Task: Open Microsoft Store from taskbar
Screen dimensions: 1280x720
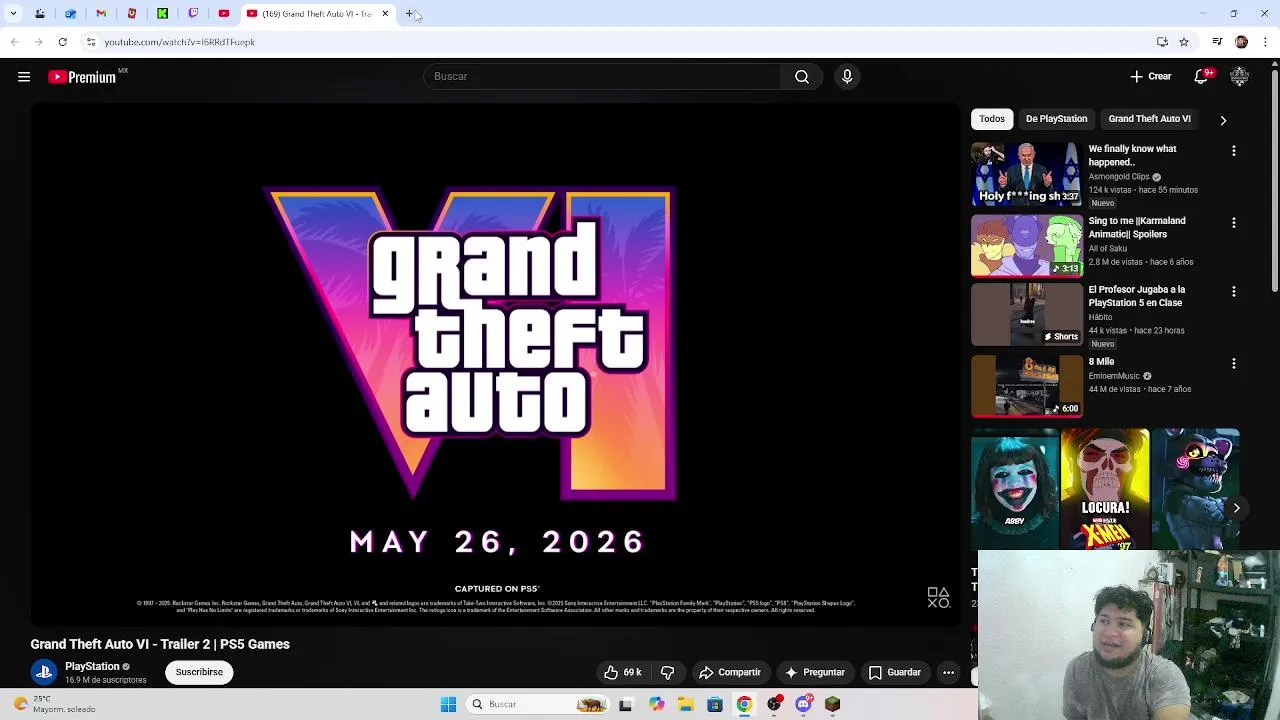Action: (714, 704)
